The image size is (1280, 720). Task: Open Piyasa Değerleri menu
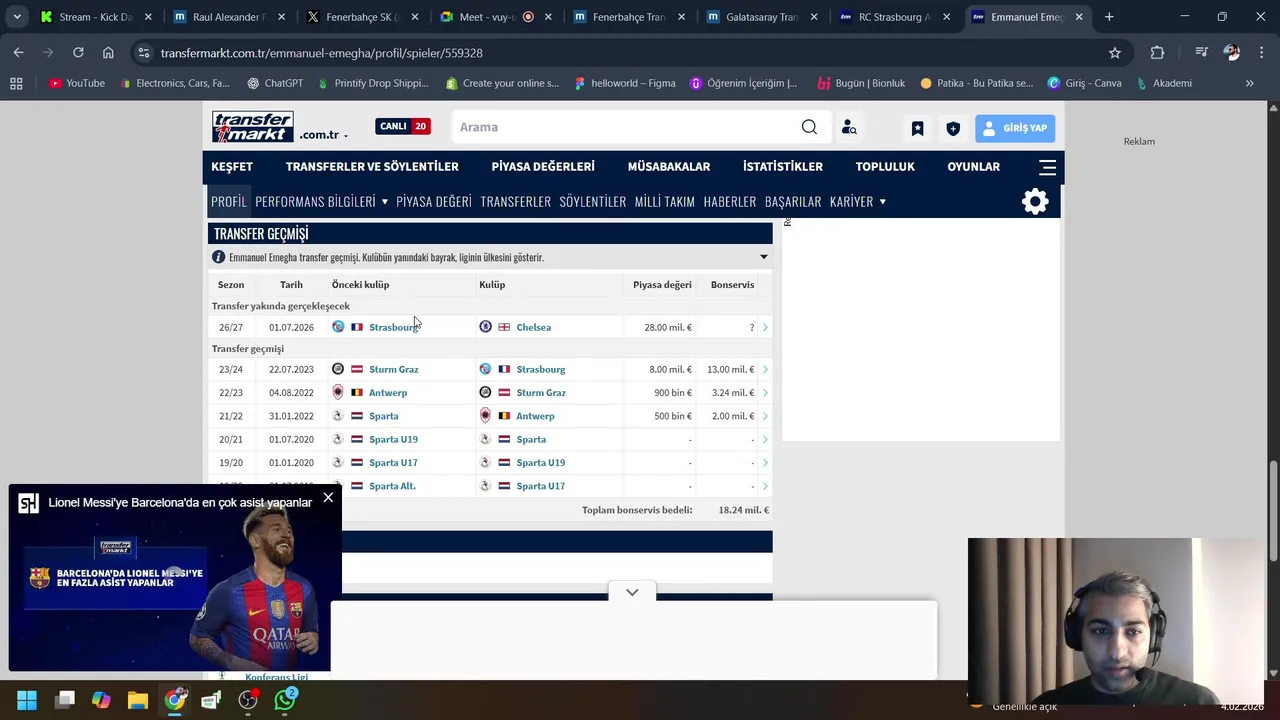coord(543,167)
